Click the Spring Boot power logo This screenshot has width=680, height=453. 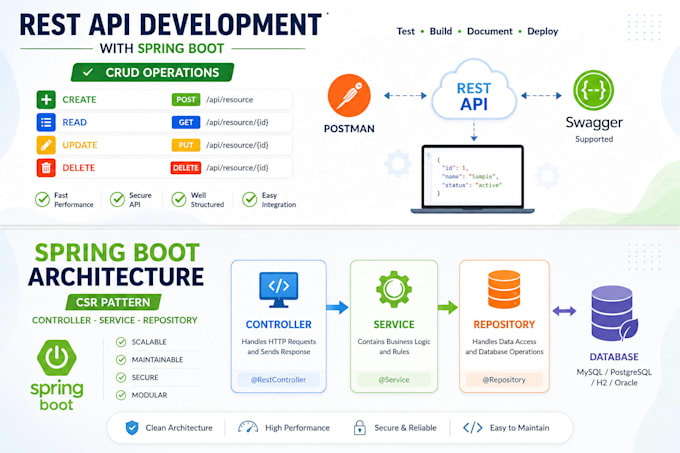57,358
